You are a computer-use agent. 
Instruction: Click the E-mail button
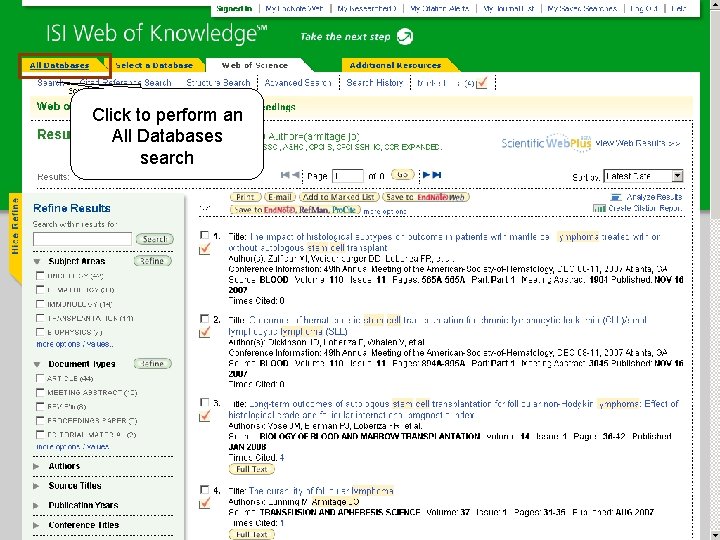tap(279, 197)
